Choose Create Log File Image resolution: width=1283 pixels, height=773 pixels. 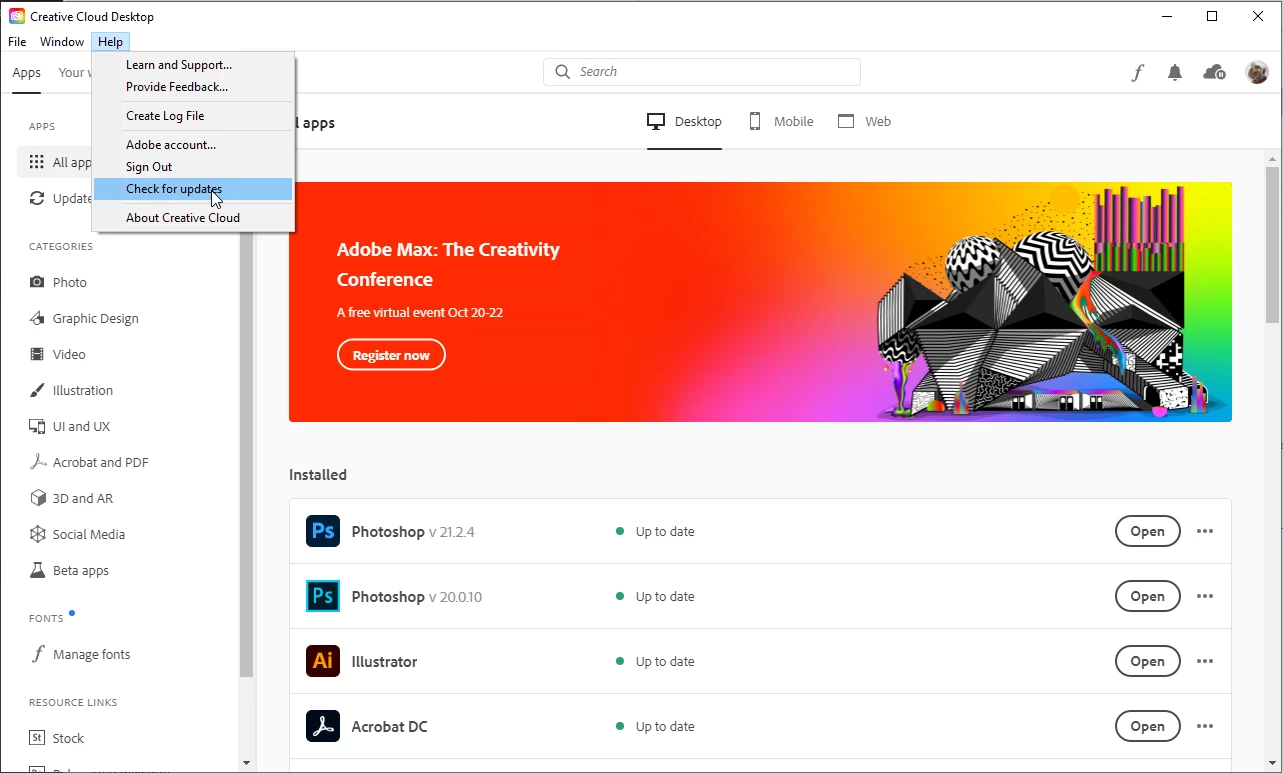[x=193, y=116]
